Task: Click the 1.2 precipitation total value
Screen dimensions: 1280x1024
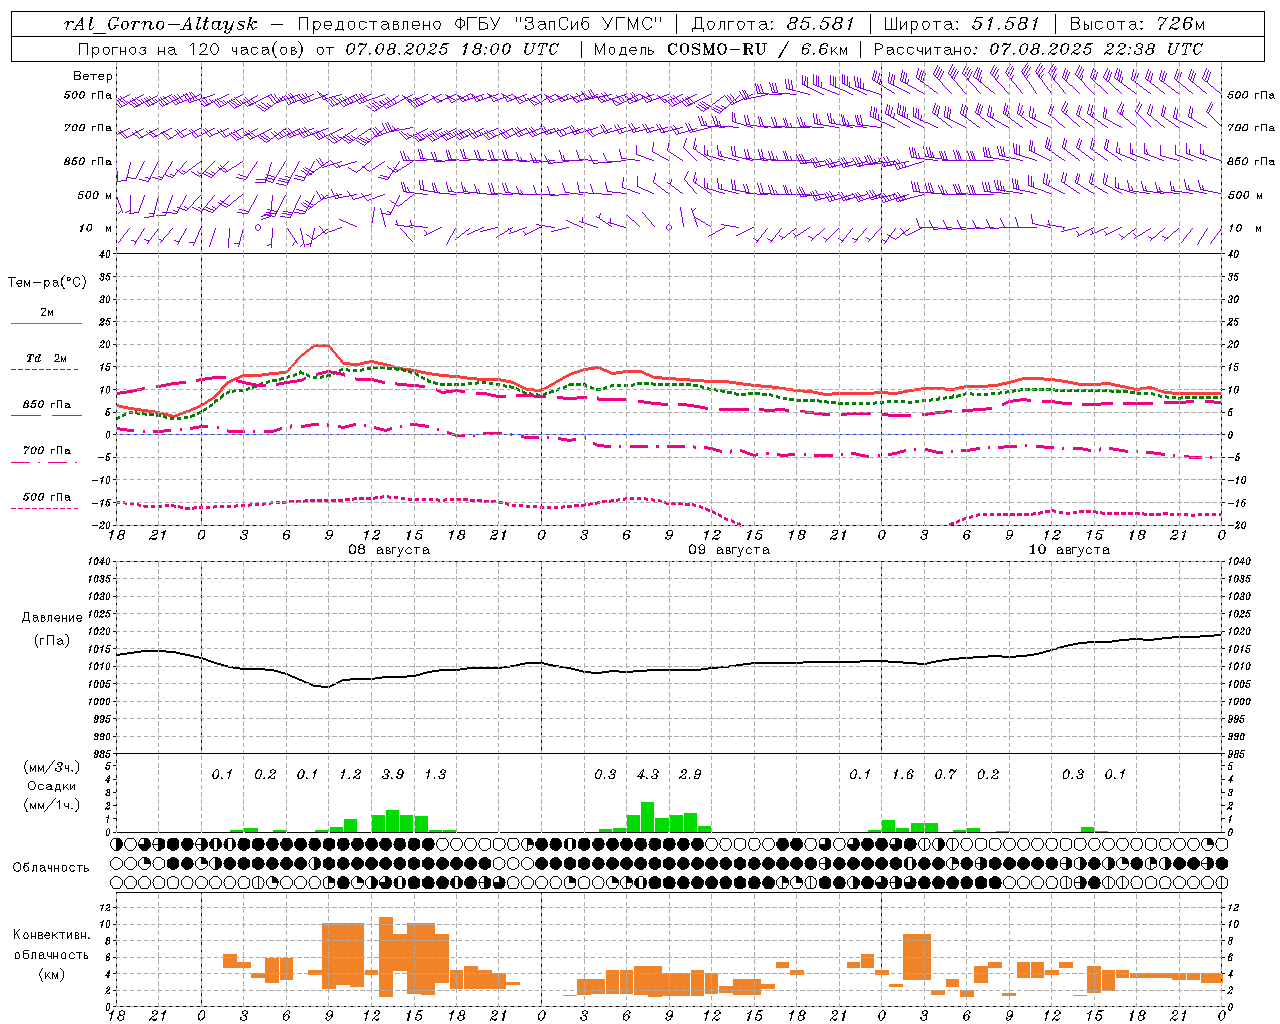Action: point(350,774)
